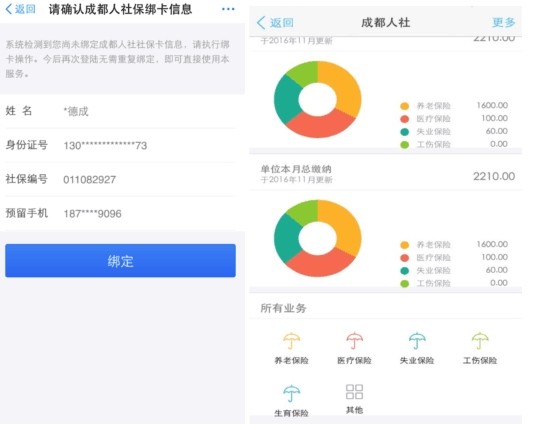Go back using 返回 on 成都人社 page
Viewport: 555px width, 430px height.
[x=275, y=23]
